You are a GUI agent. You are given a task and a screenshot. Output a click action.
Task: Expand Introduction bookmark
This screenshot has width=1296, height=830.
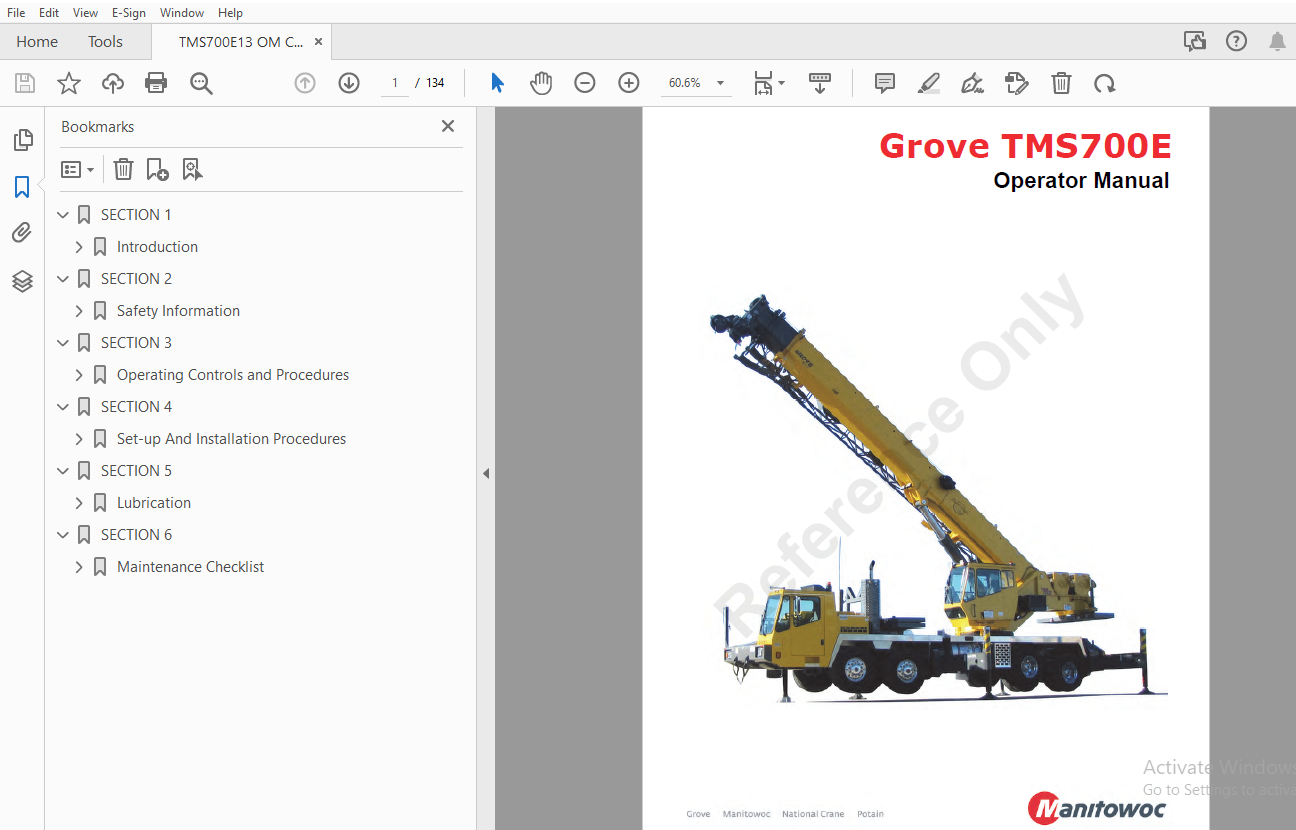click(79, 247)
